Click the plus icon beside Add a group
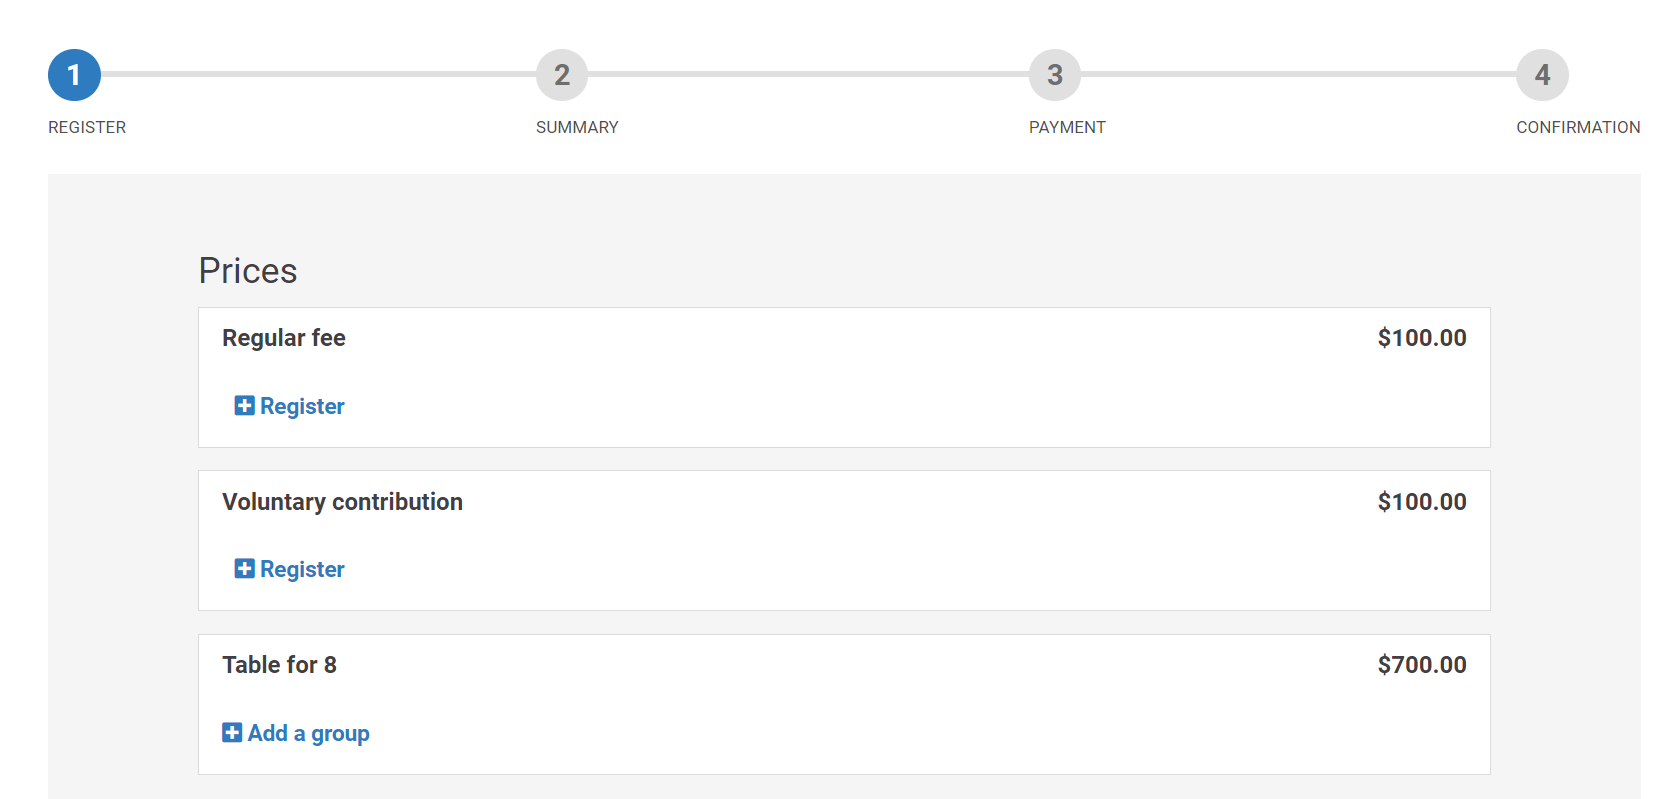This screenshot has width=1673, height=799. tap(232, 733)
